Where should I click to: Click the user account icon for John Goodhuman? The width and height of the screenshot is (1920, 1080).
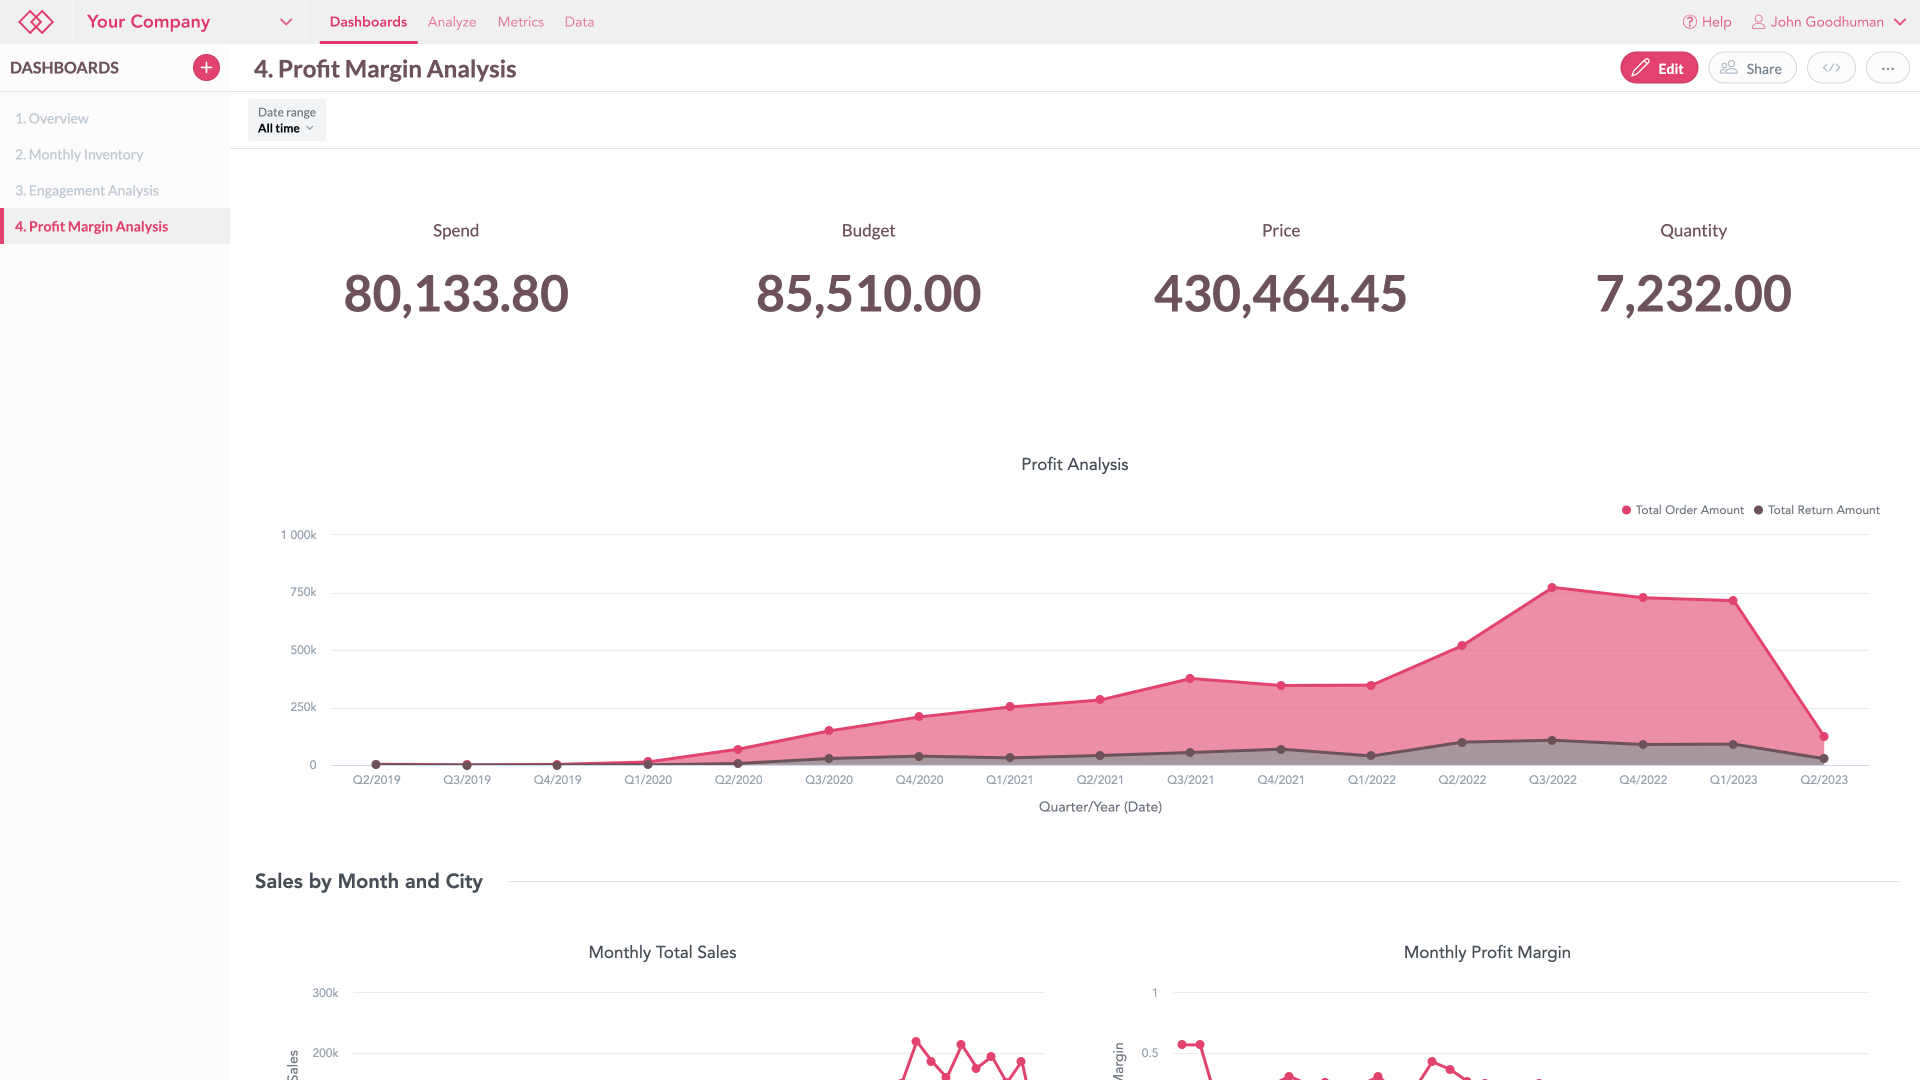pos(1758,21)
